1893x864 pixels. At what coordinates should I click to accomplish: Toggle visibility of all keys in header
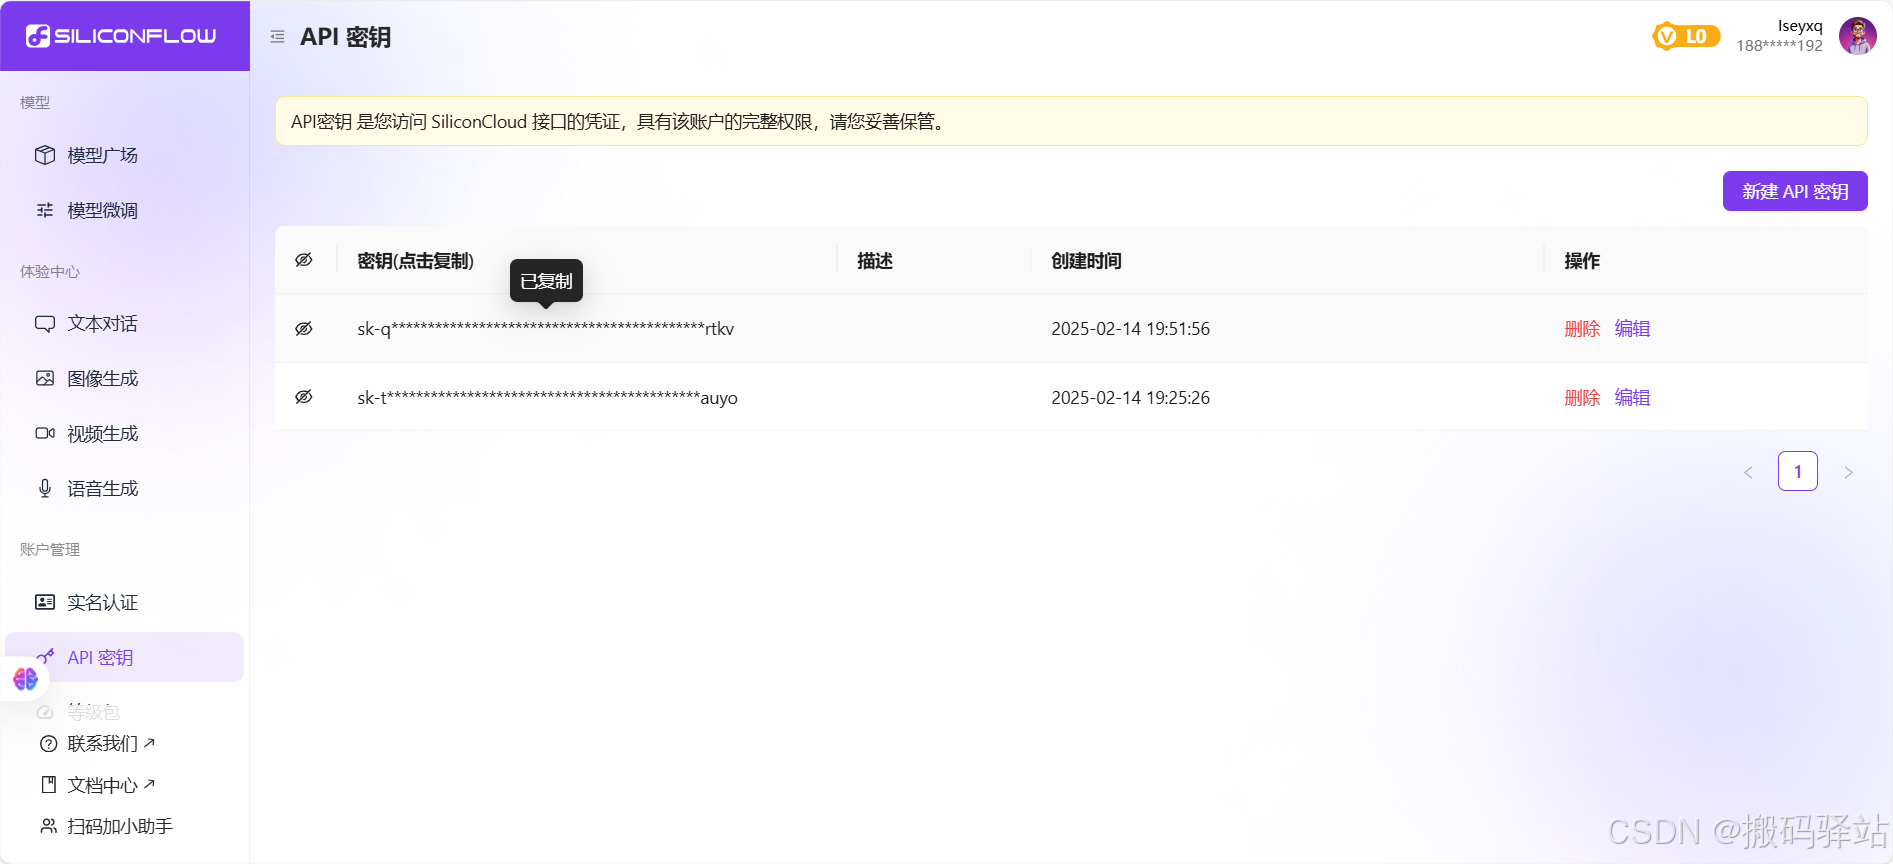304,260
